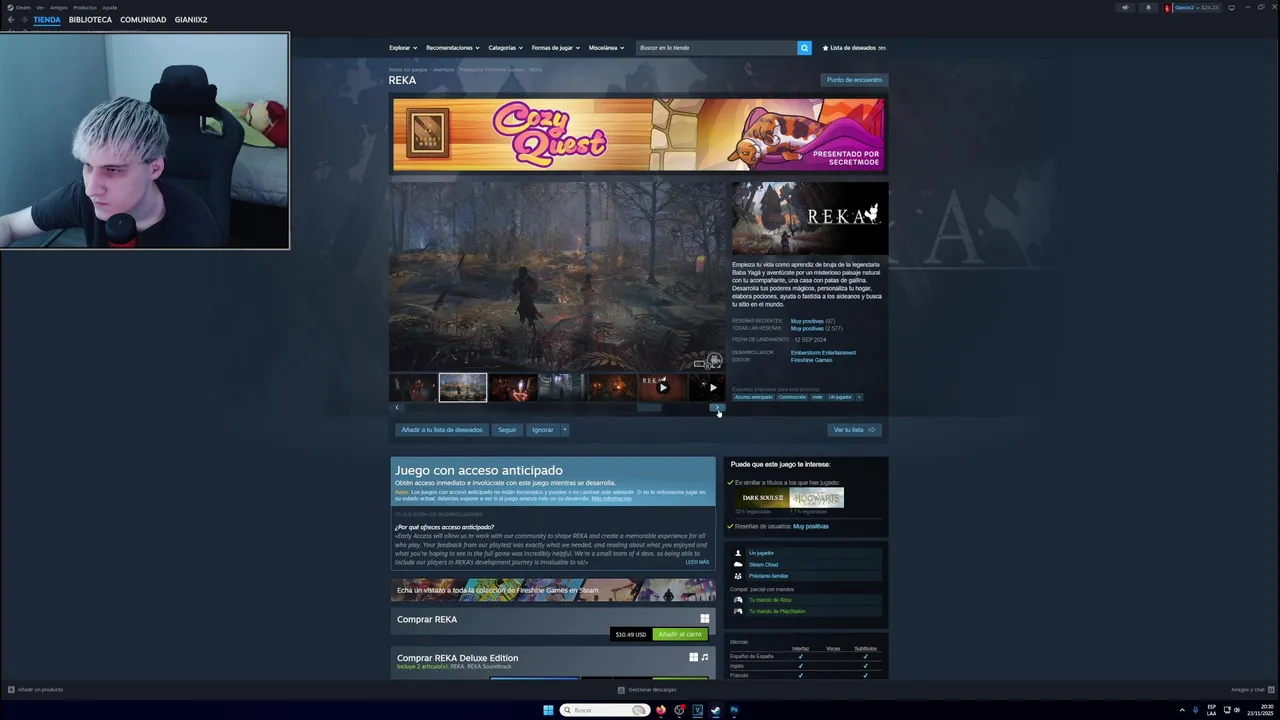The image size is (1280, 720).
Task: Expand LEER MÁS in early access description
Action: 697,562
